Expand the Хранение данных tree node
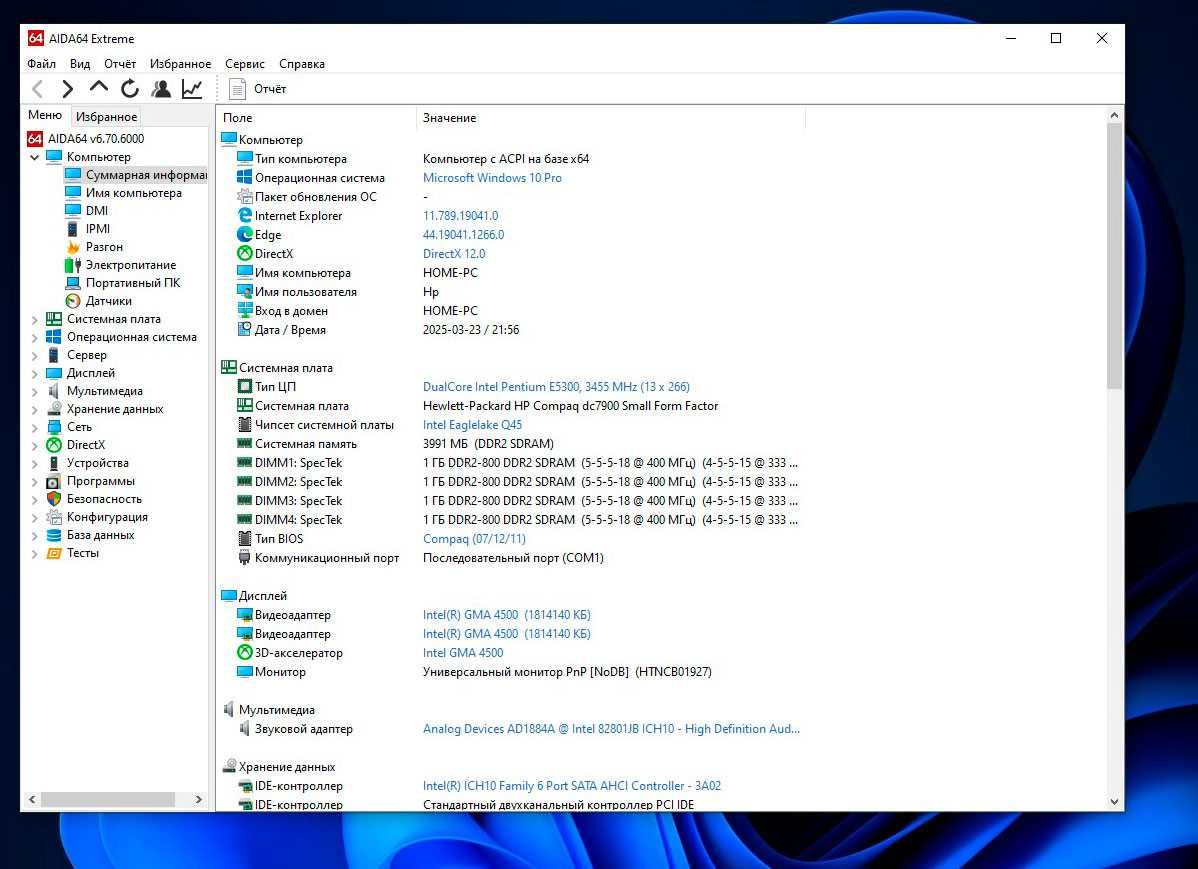This screenshot has height=869, width=1198. click(34, 410)
